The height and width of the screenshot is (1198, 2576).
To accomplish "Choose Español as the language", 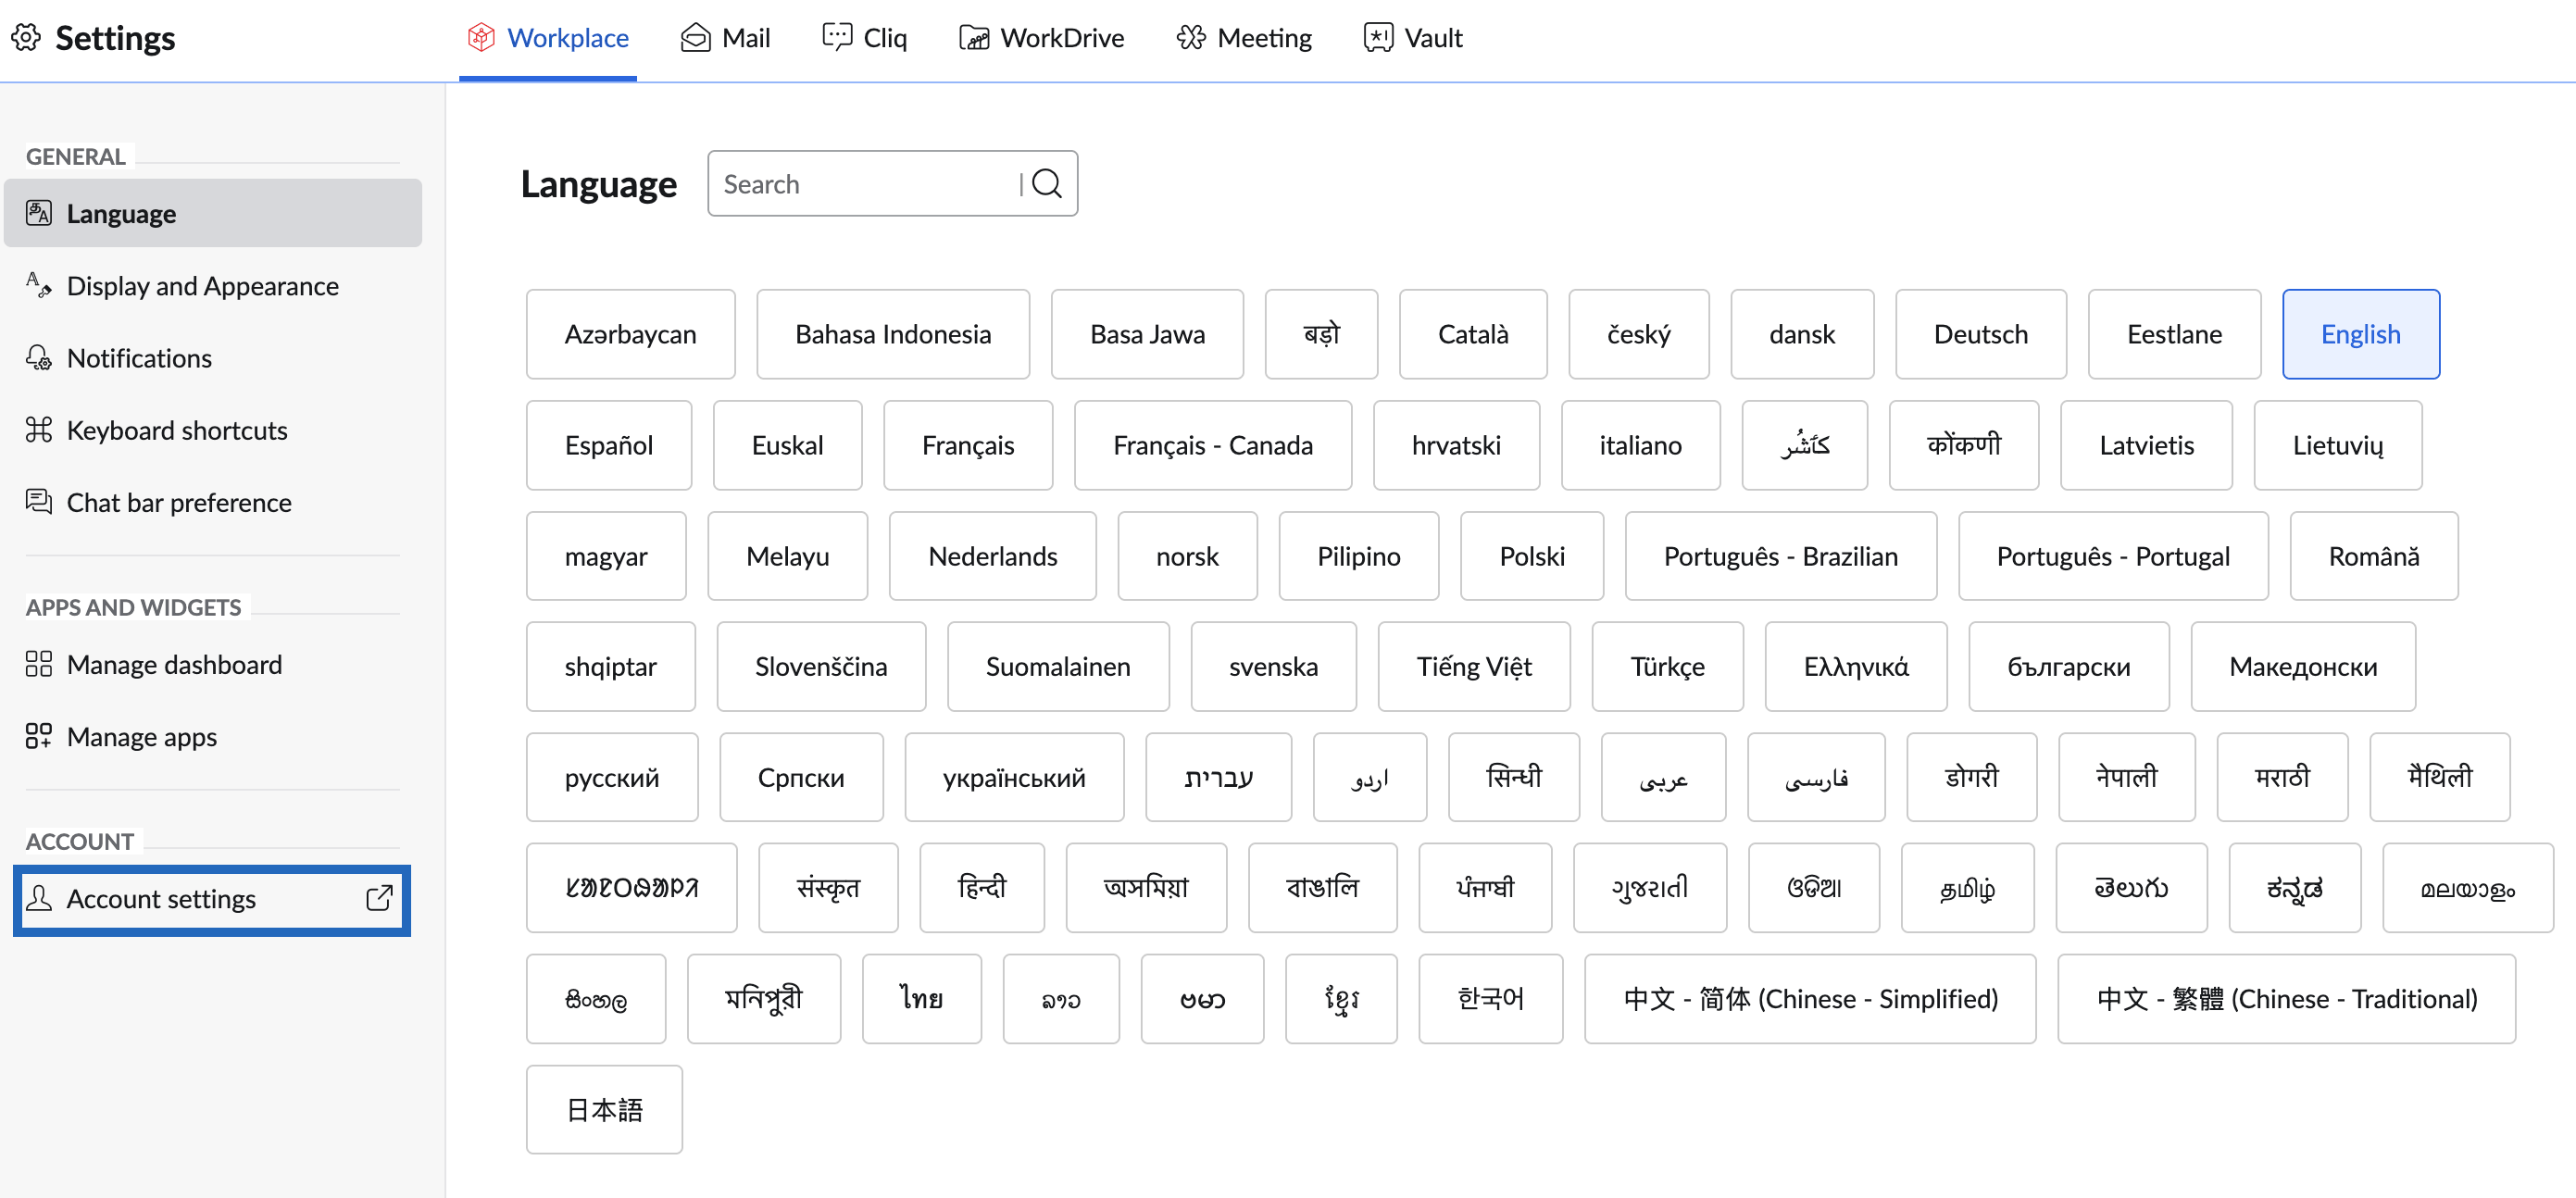I will tap(609, 445).
